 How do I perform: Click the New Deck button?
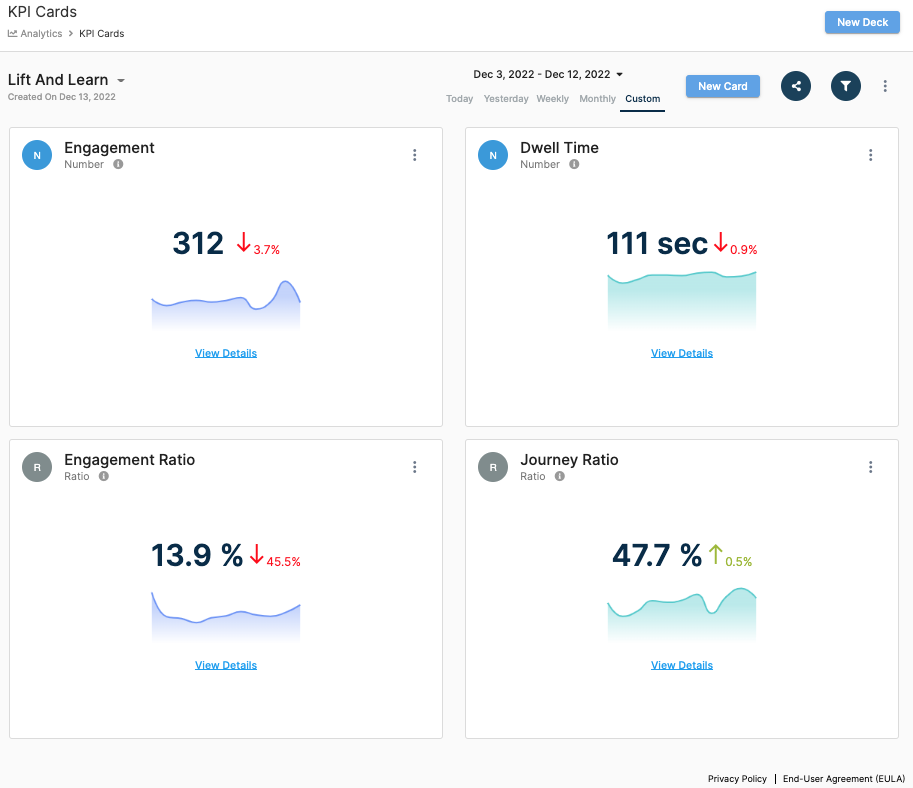pyautogui.click(x=862, y=22)
